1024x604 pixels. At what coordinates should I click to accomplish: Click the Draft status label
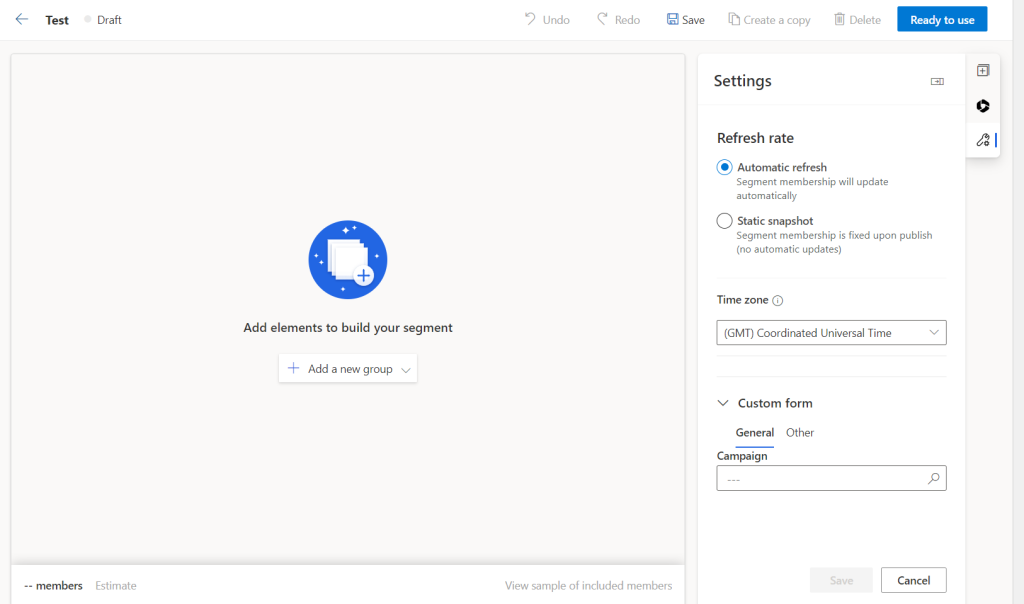click(109, 20)
